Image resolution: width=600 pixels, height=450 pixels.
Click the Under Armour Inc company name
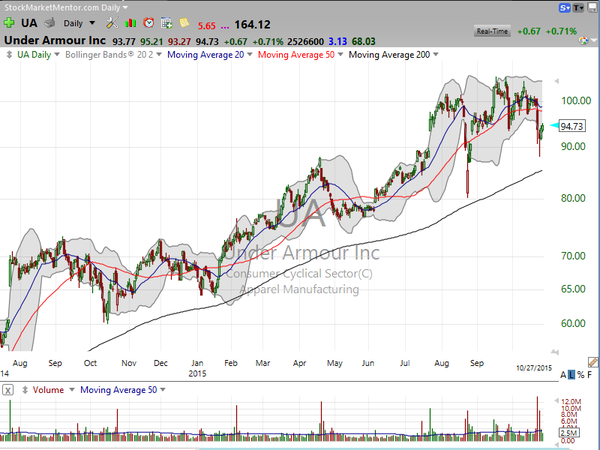pos(55,40)
